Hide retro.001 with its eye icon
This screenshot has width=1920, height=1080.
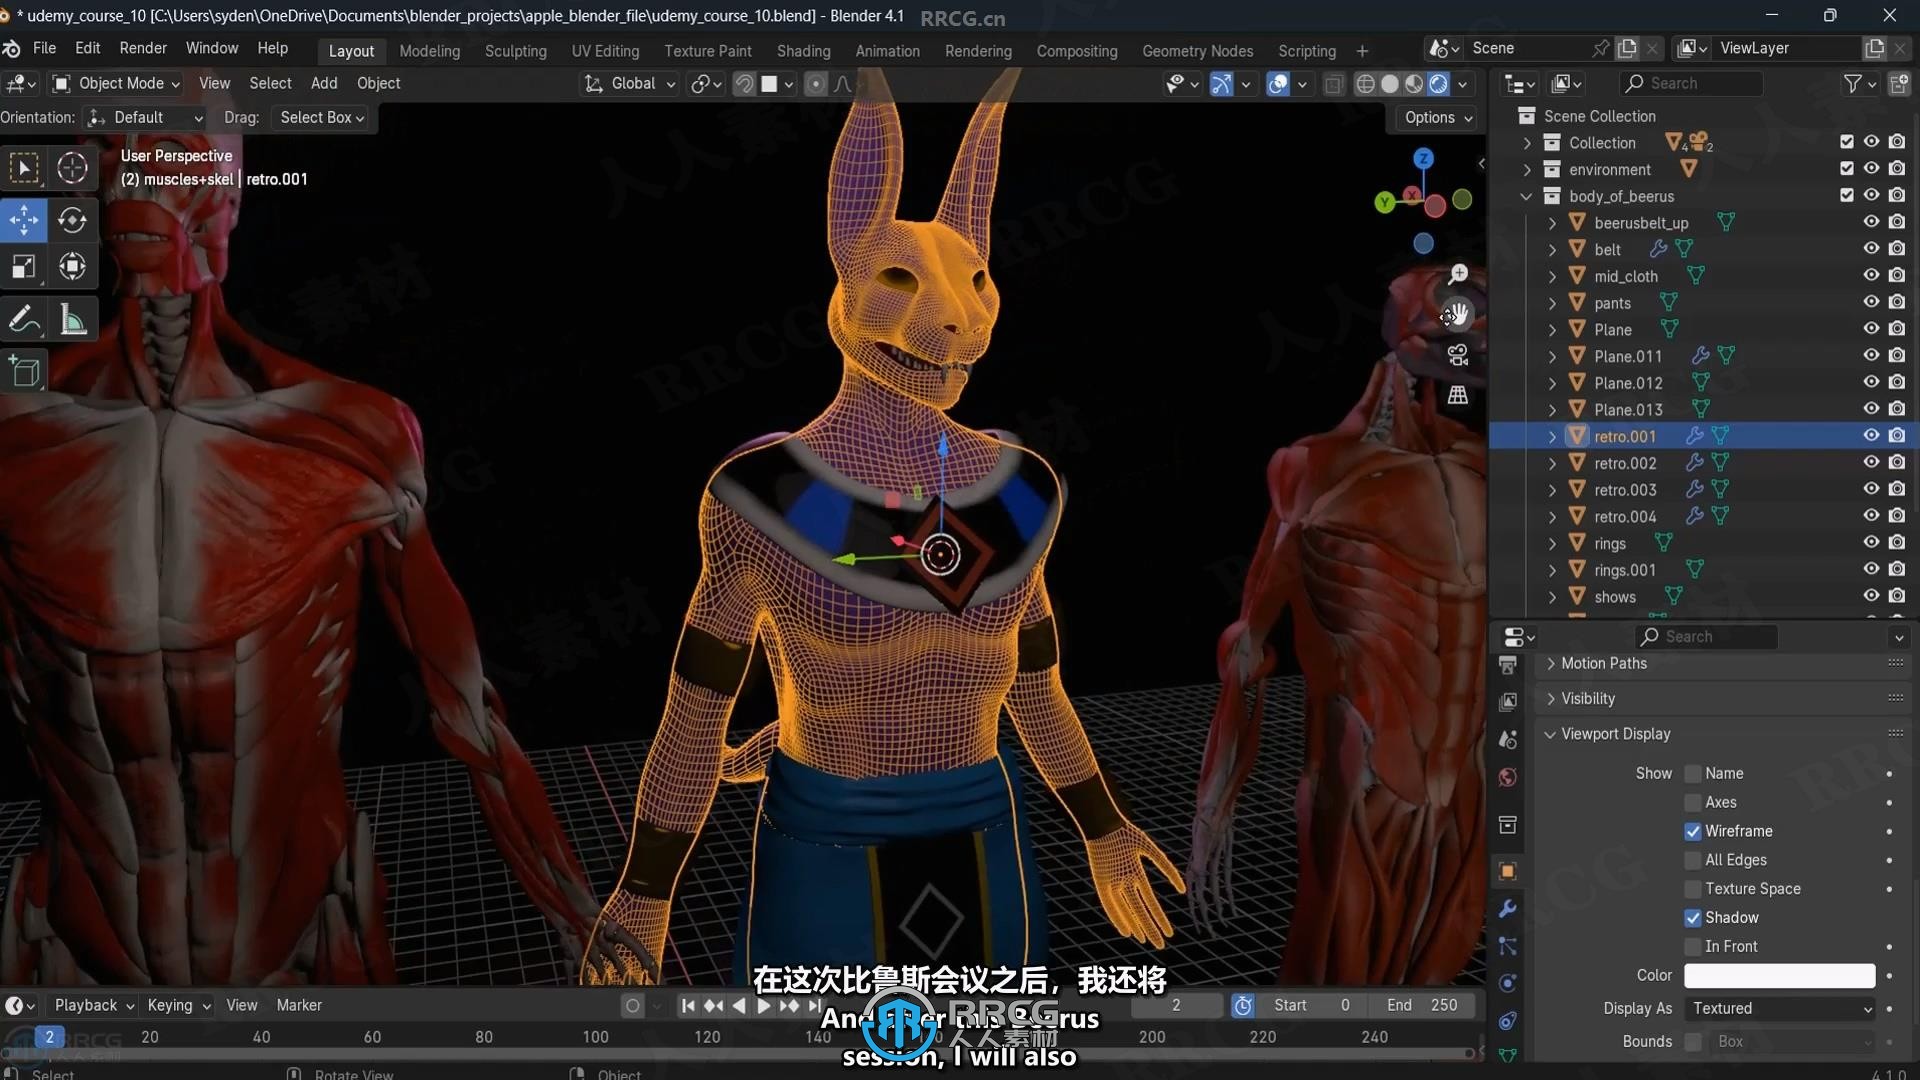pyautogui.click(x=1871, y=436)
